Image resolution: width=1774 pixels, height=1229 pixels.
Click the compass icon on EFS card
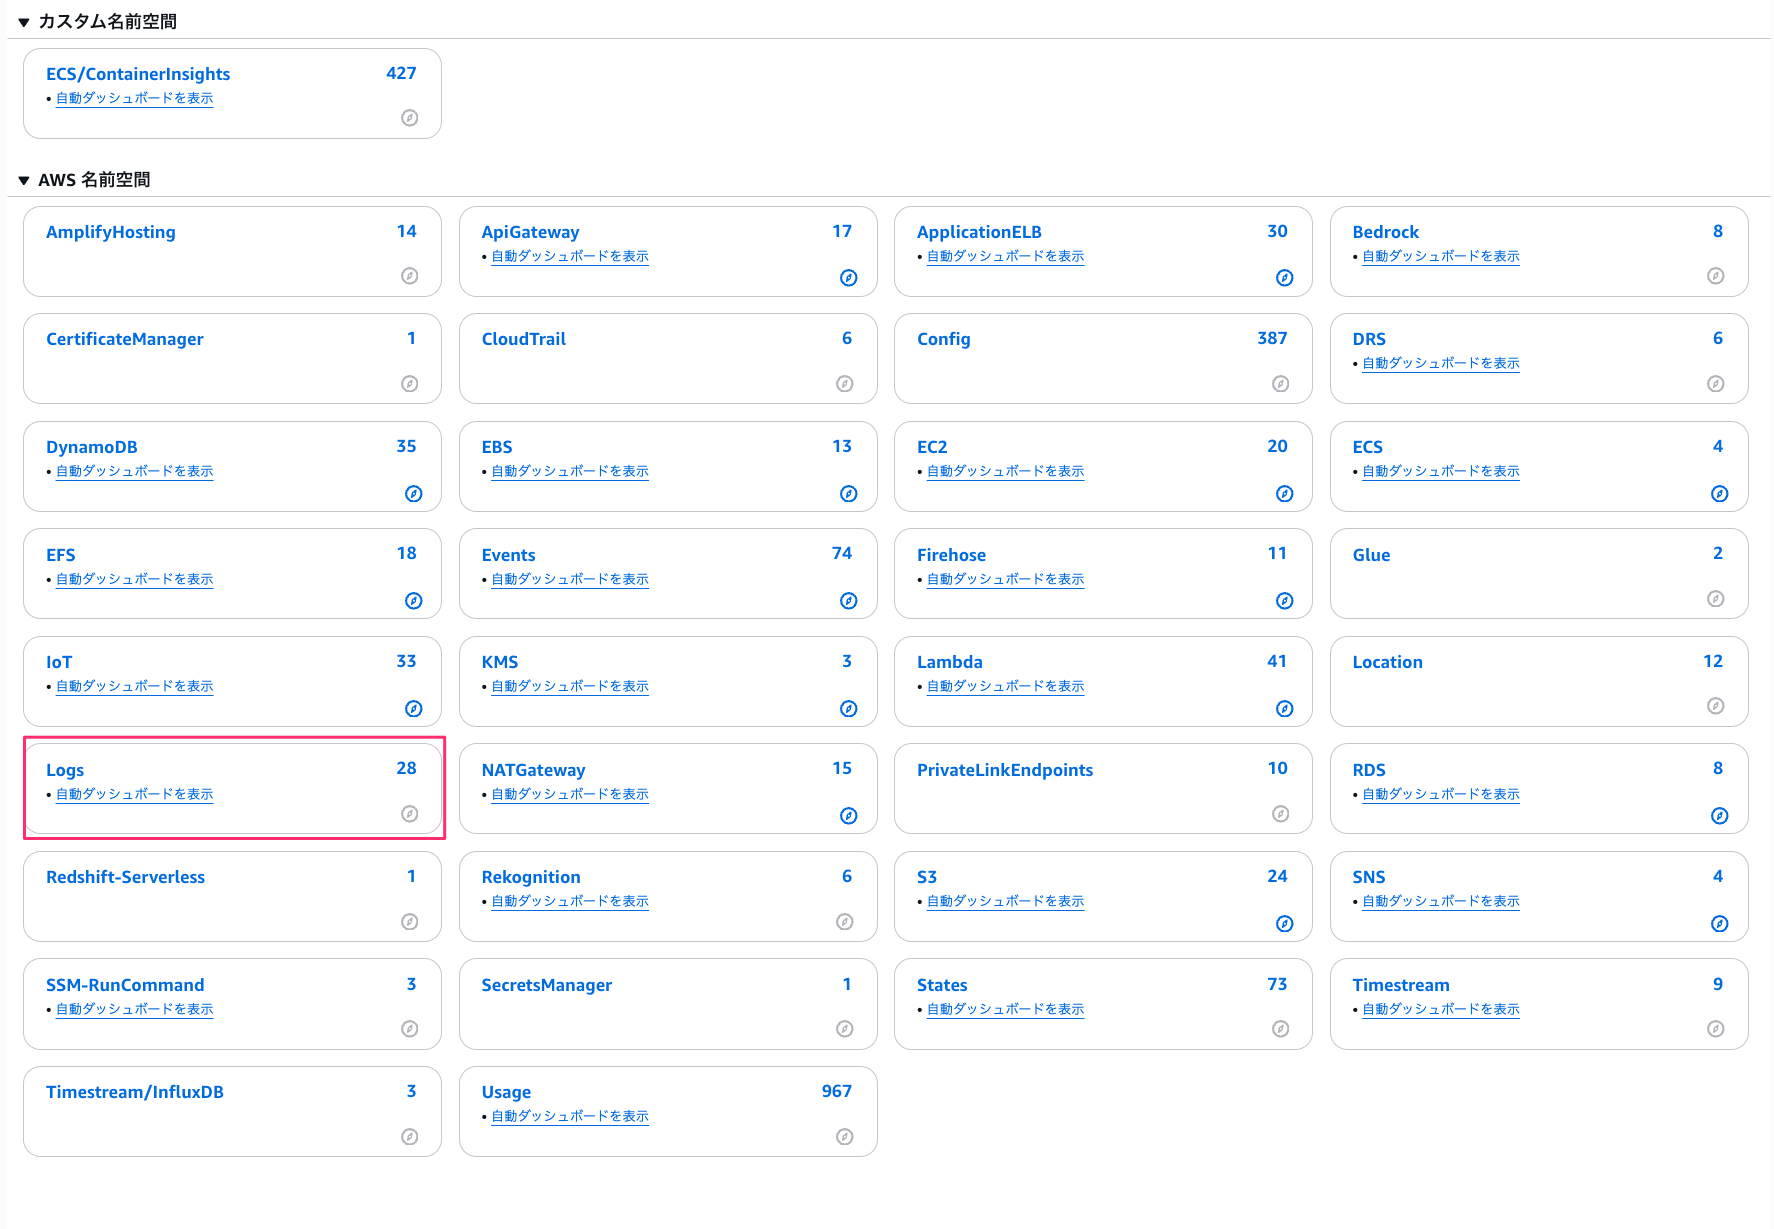(x=414, y=601)
